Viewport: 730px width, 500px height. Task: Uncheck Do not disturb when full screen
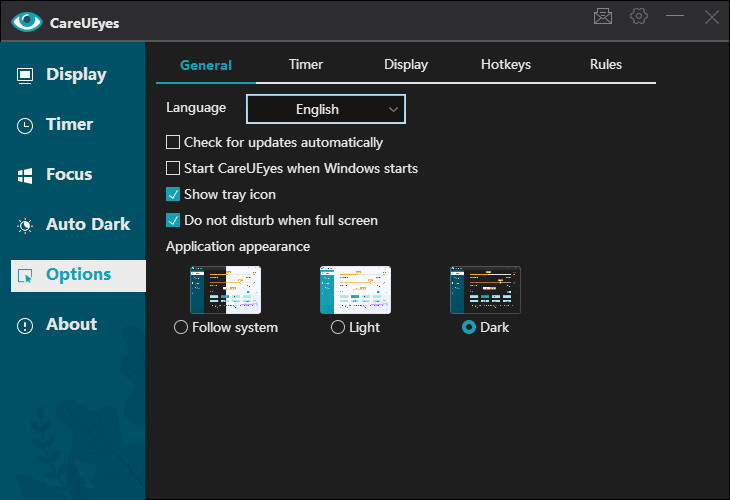173,220
